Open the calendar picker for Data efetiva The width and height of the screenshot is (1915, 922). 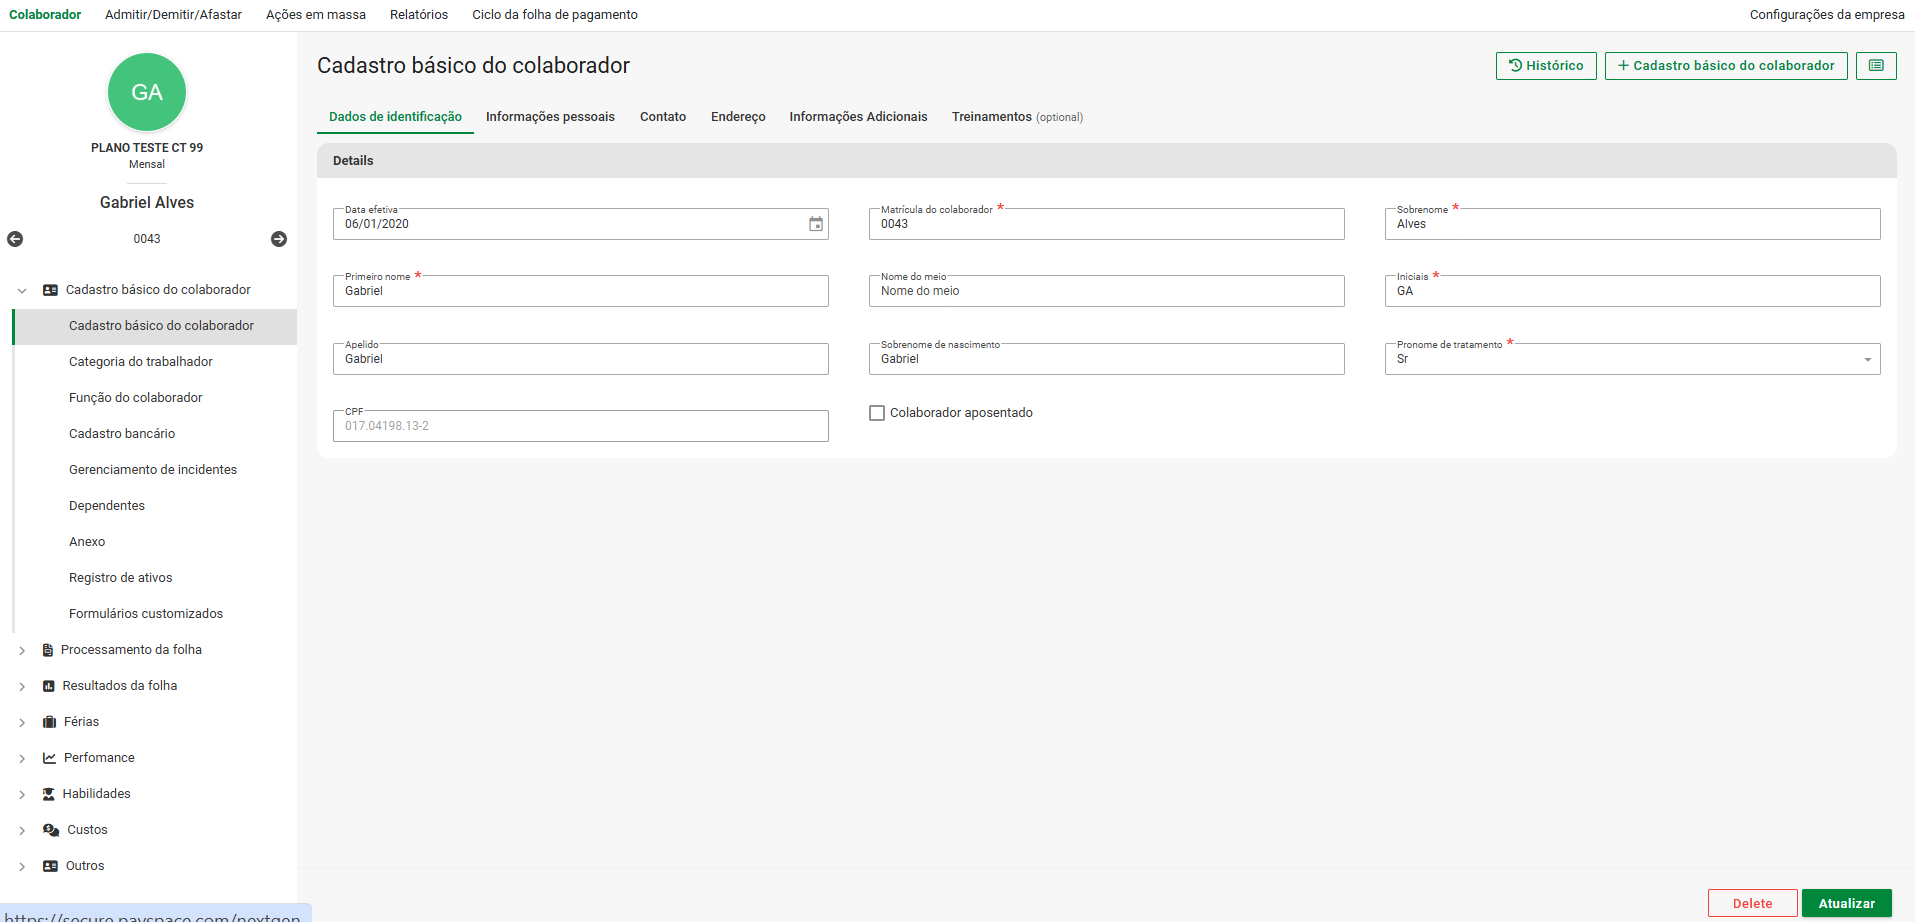pos(816,224)
